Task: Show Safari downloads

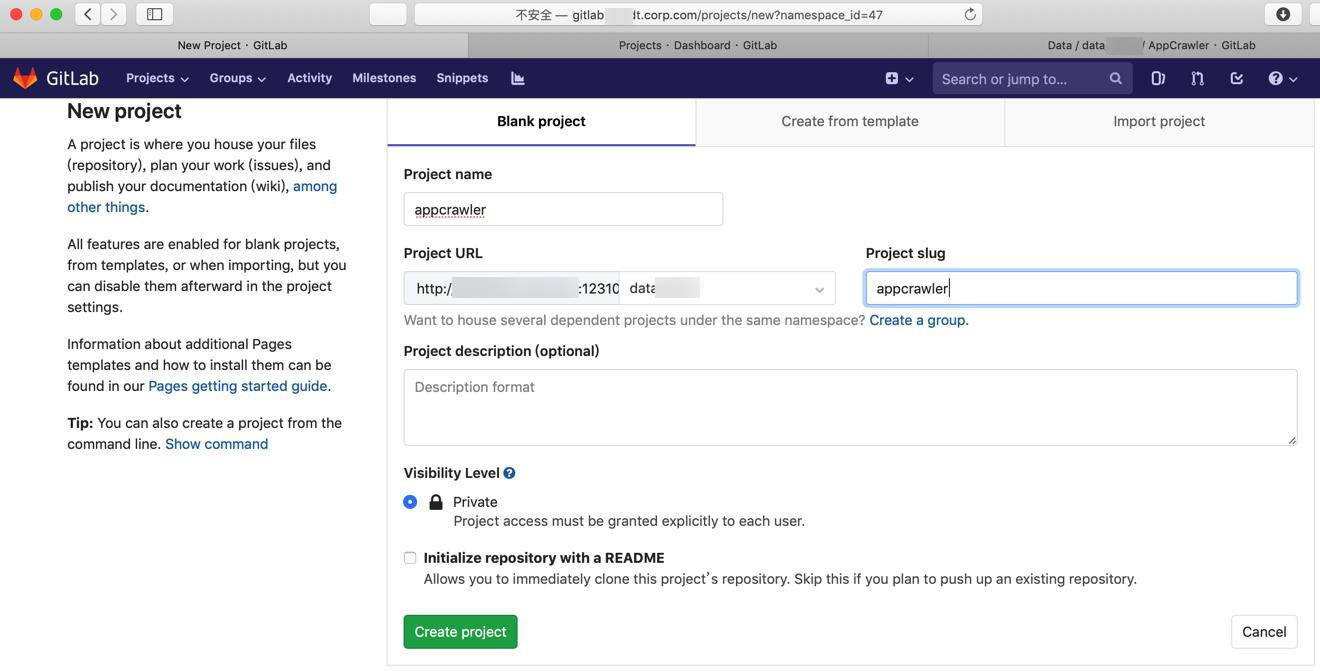Action: (1283, 14)
